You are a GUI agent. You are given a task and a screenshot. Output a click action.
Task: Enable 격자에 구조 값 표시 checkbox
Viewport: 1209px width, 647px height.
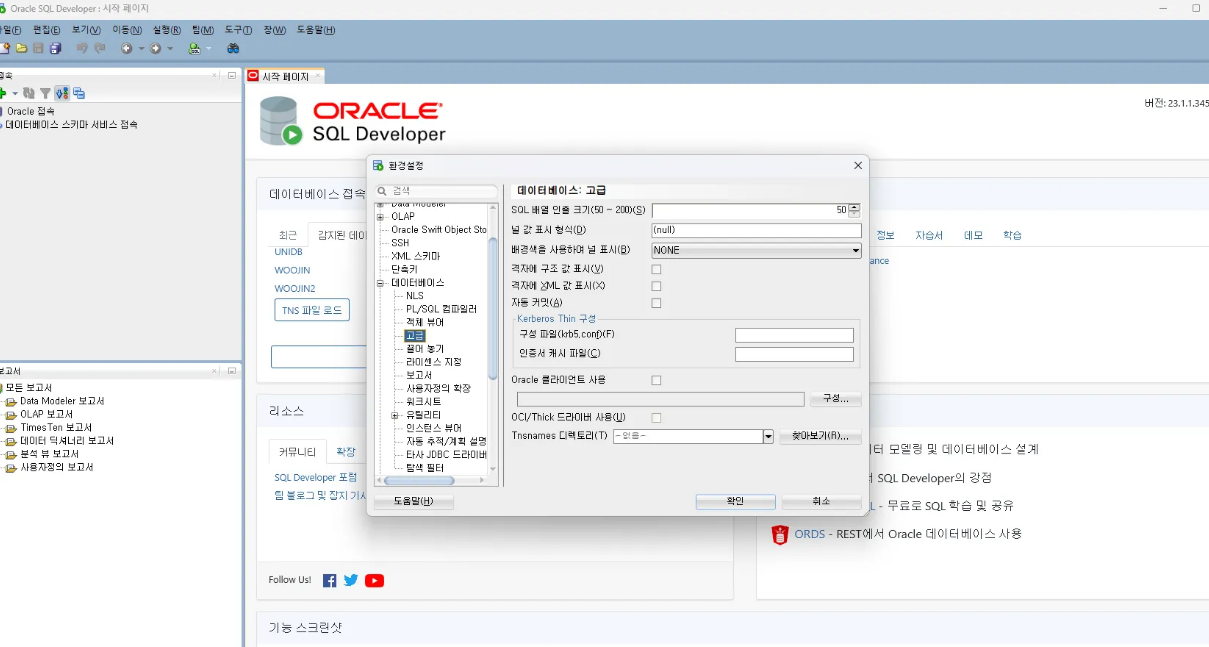coord(656,269)
